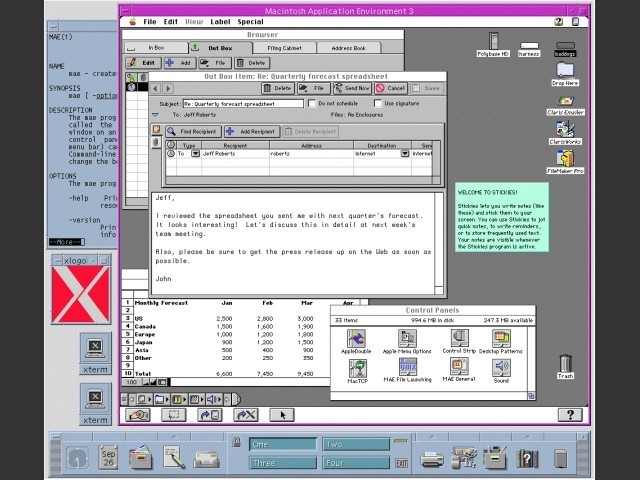
Task: Click Send Now button
Action: pyautogui.click(x=352, y=88)
